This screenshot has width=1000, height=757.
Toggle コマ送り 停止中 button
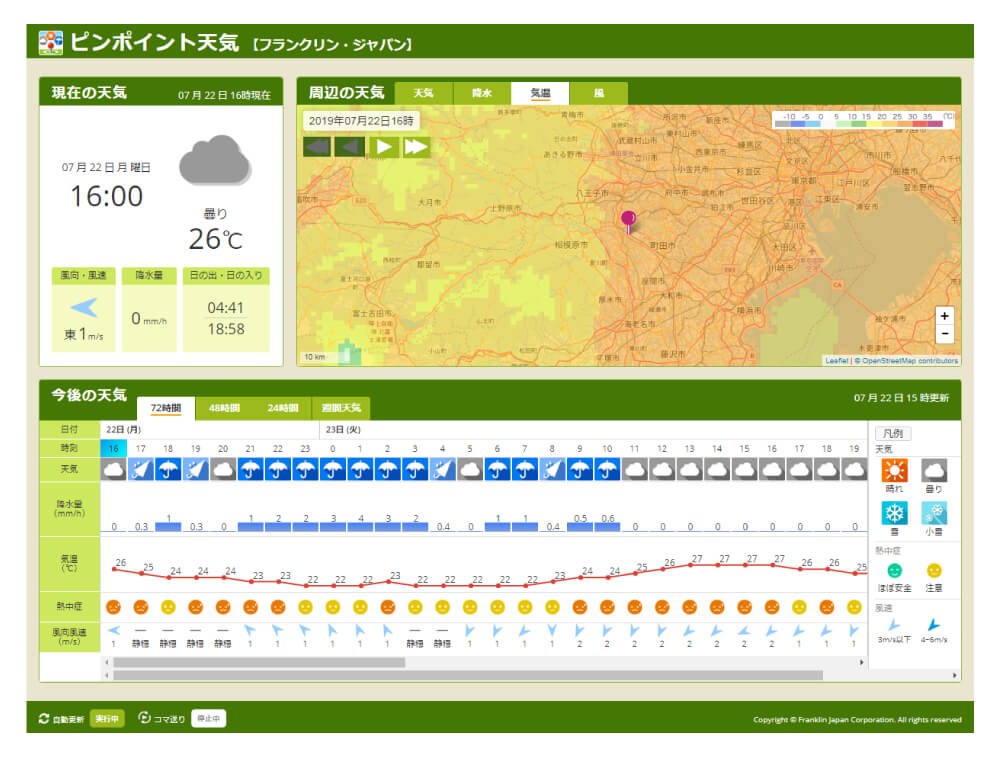click(208, 719)
